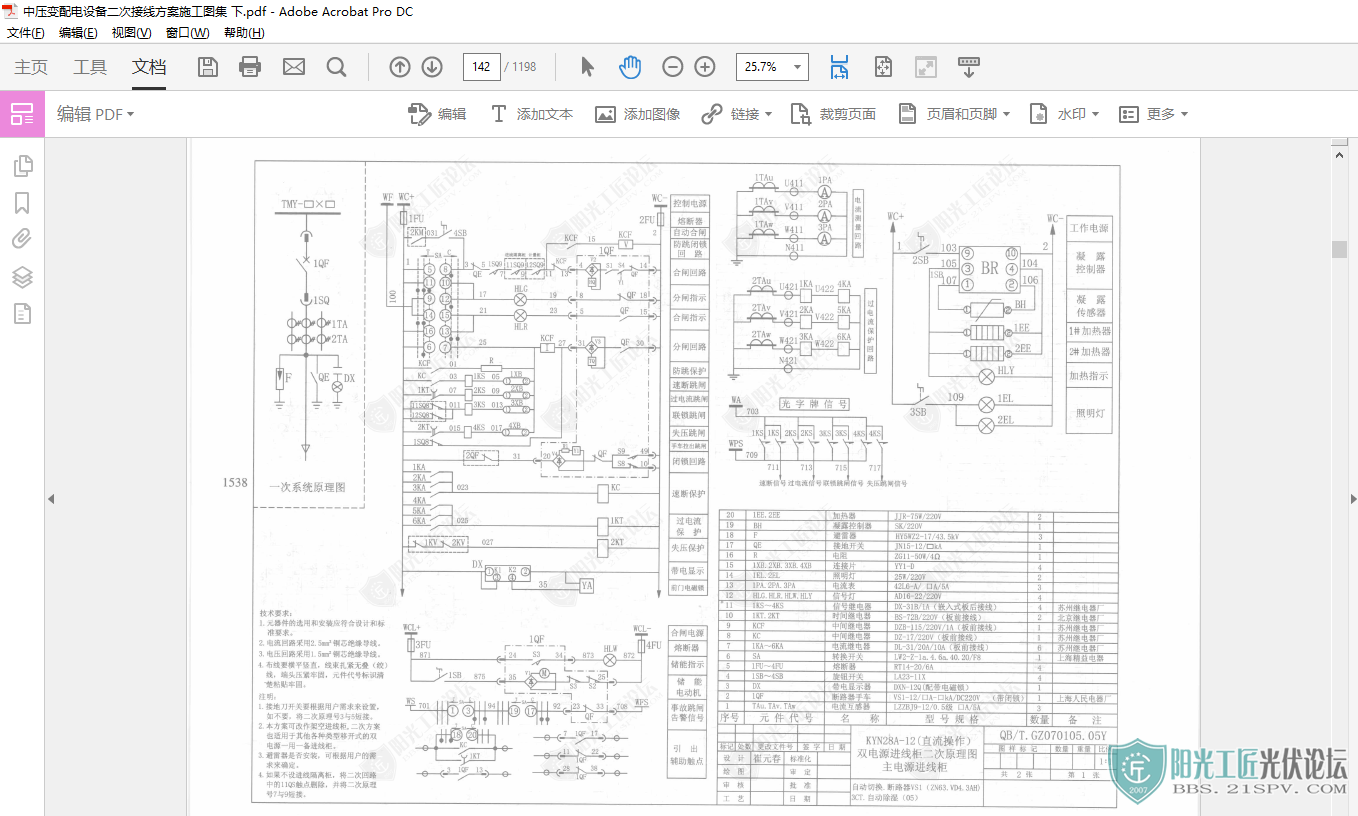Viewport: 1358px width, 816px height.
Task: Open the 帮助(H) menu
Action: 244,33
